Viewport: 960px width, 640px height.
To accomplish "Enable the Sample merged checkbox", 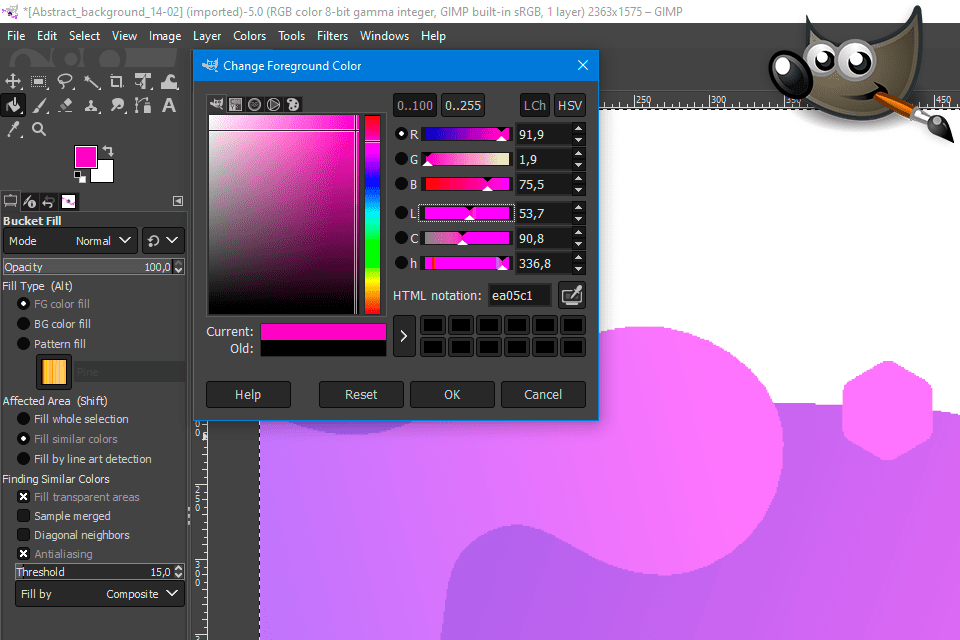I will pyautogui.click(x=23, y=516).
